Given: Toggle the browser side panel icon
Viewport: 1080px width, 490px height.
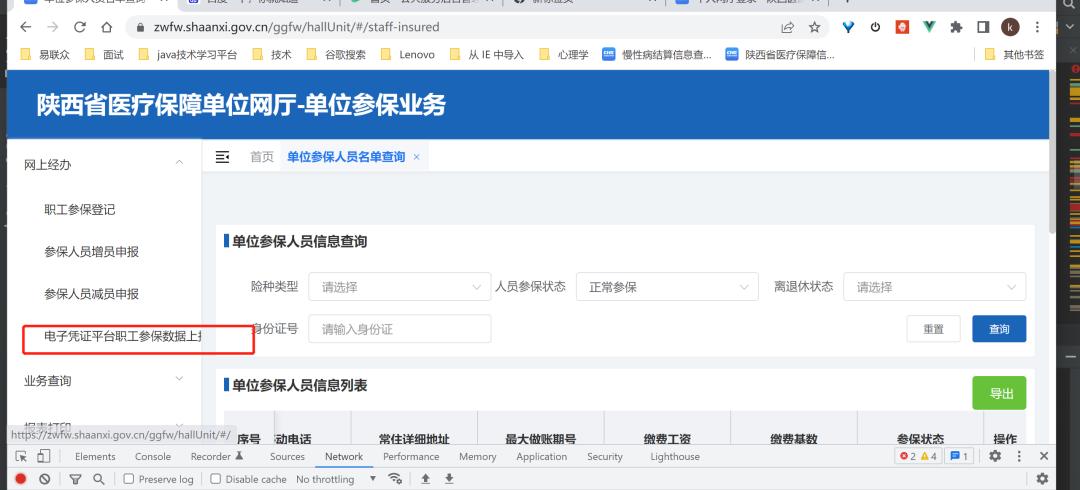Looking at the screenshot, I should 983,28.
